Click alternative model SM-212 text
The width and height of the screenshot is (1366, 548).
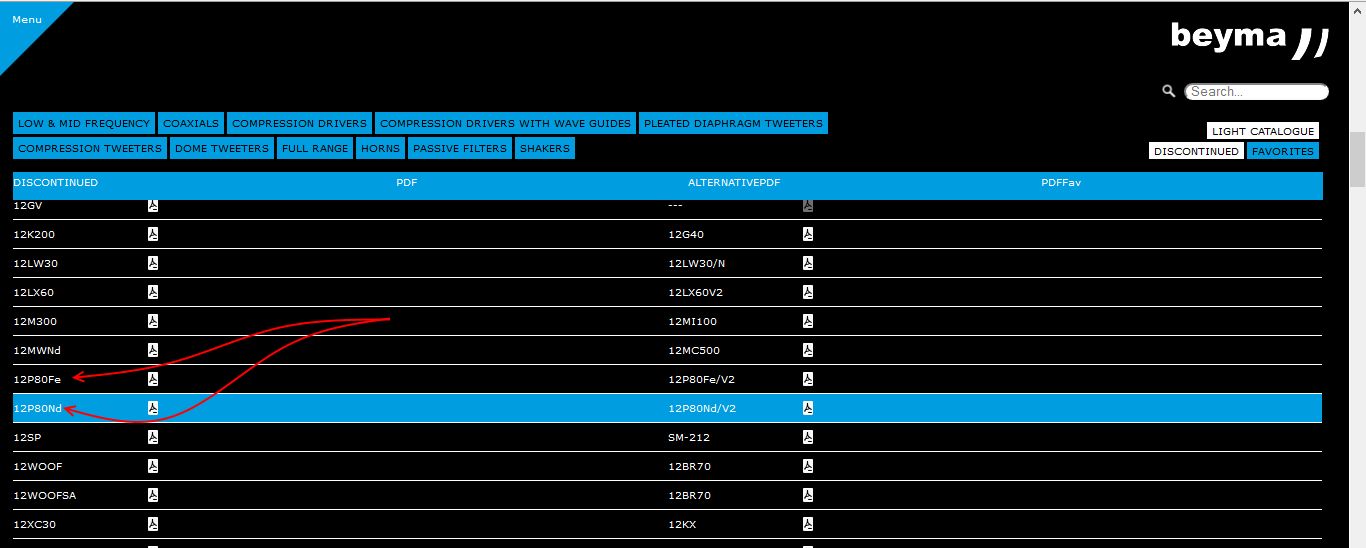pos(688,438)
